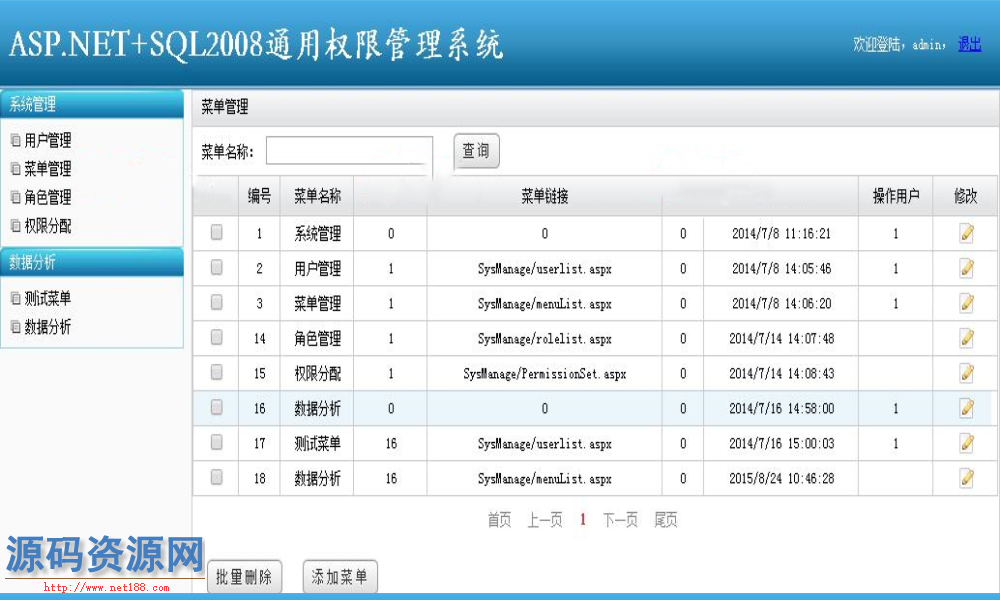Edit row 3 菜单管理 via pencil icon
Image resolution: width=1000 pixels, height=600 pixels.
point(966,304)
